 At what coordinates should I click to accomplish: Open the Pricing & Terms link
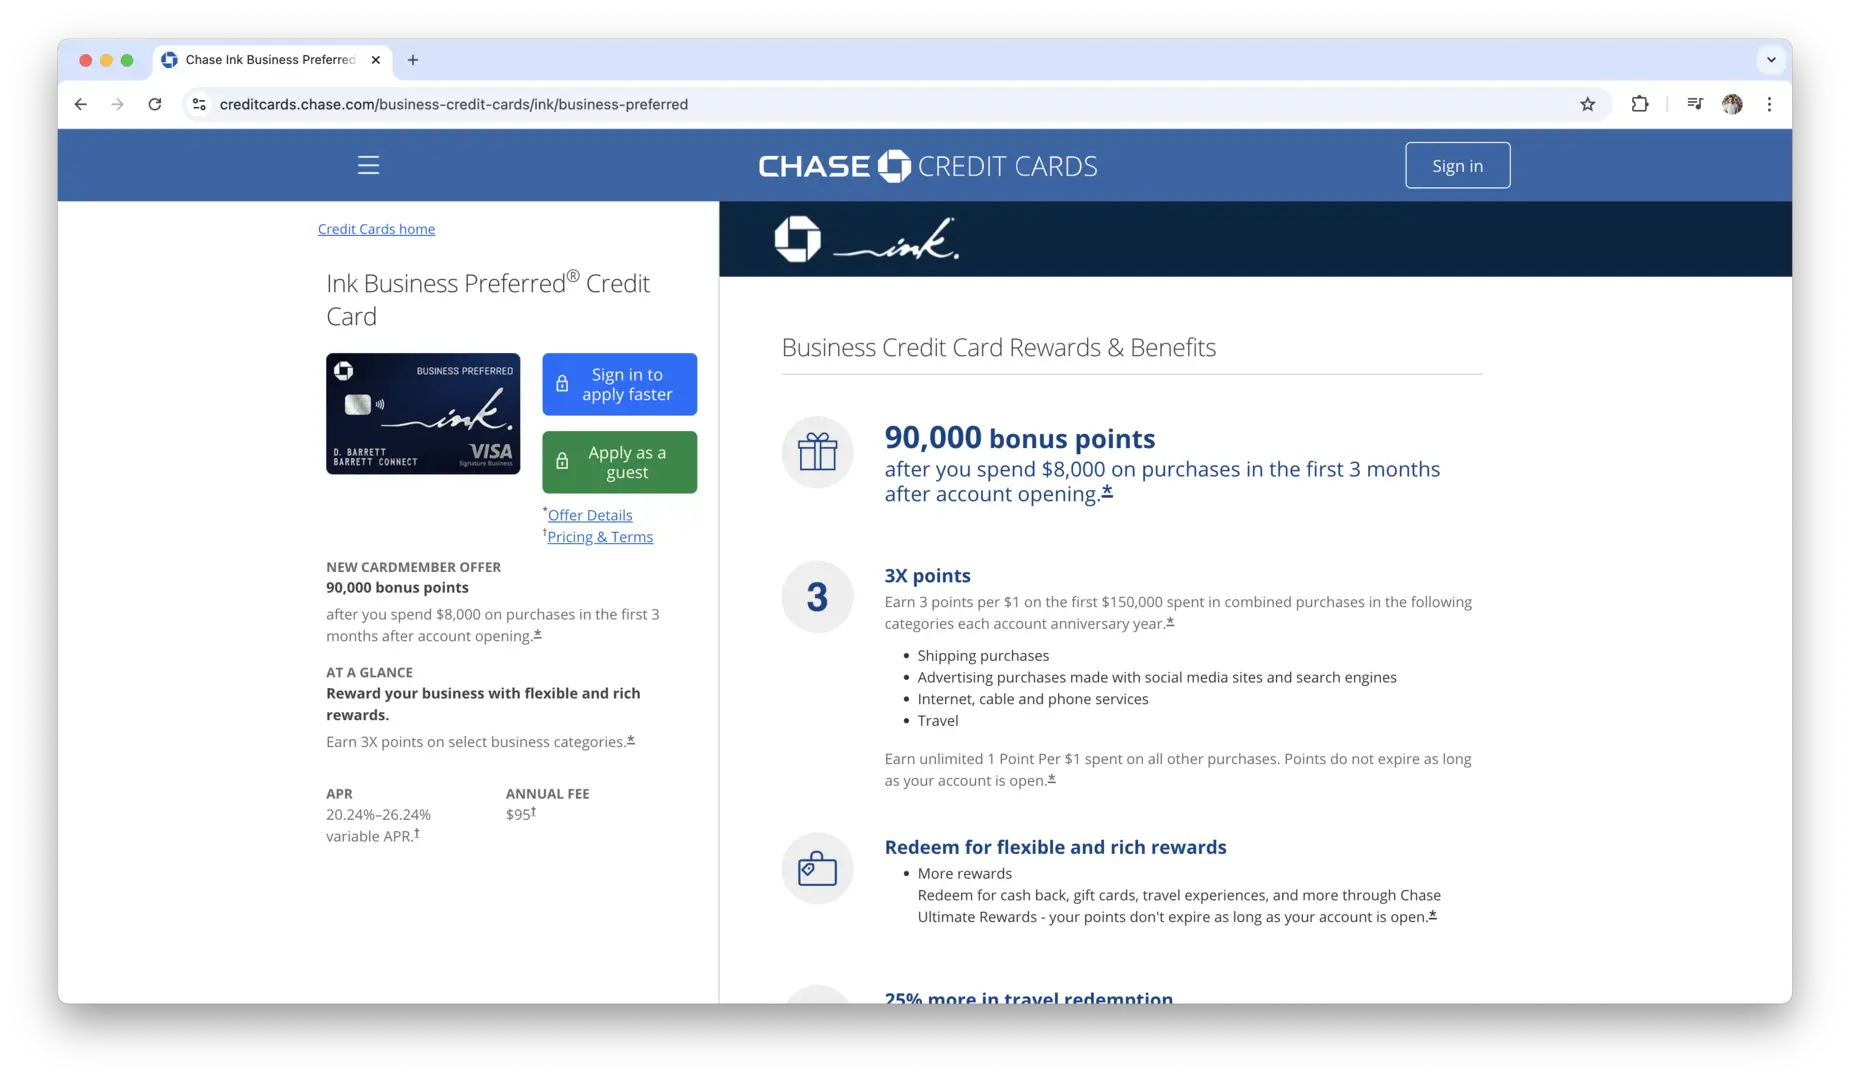(600, 537)
